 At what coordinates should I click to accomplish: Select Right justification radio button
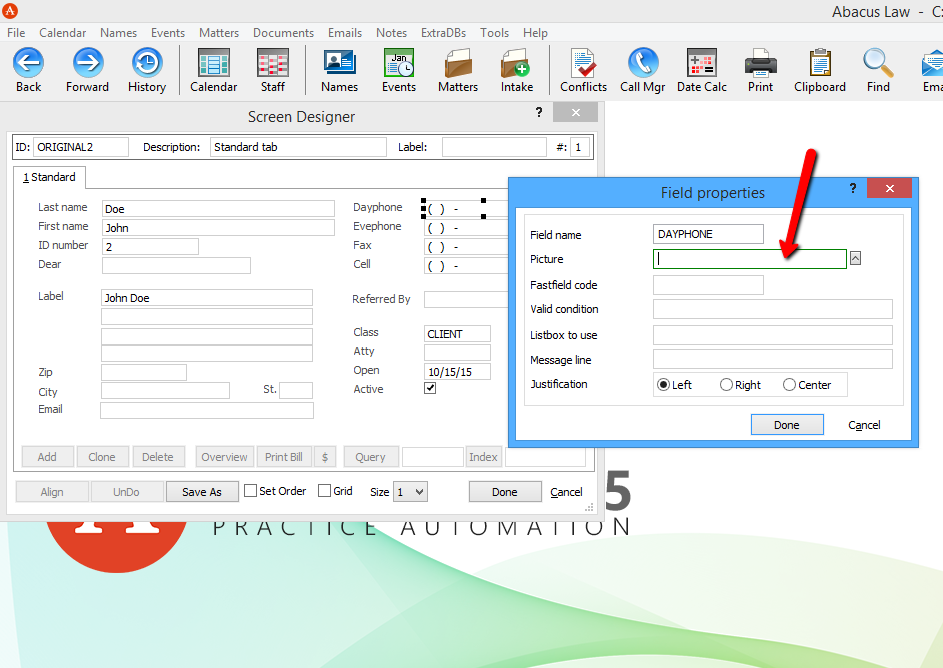[726, 385]
